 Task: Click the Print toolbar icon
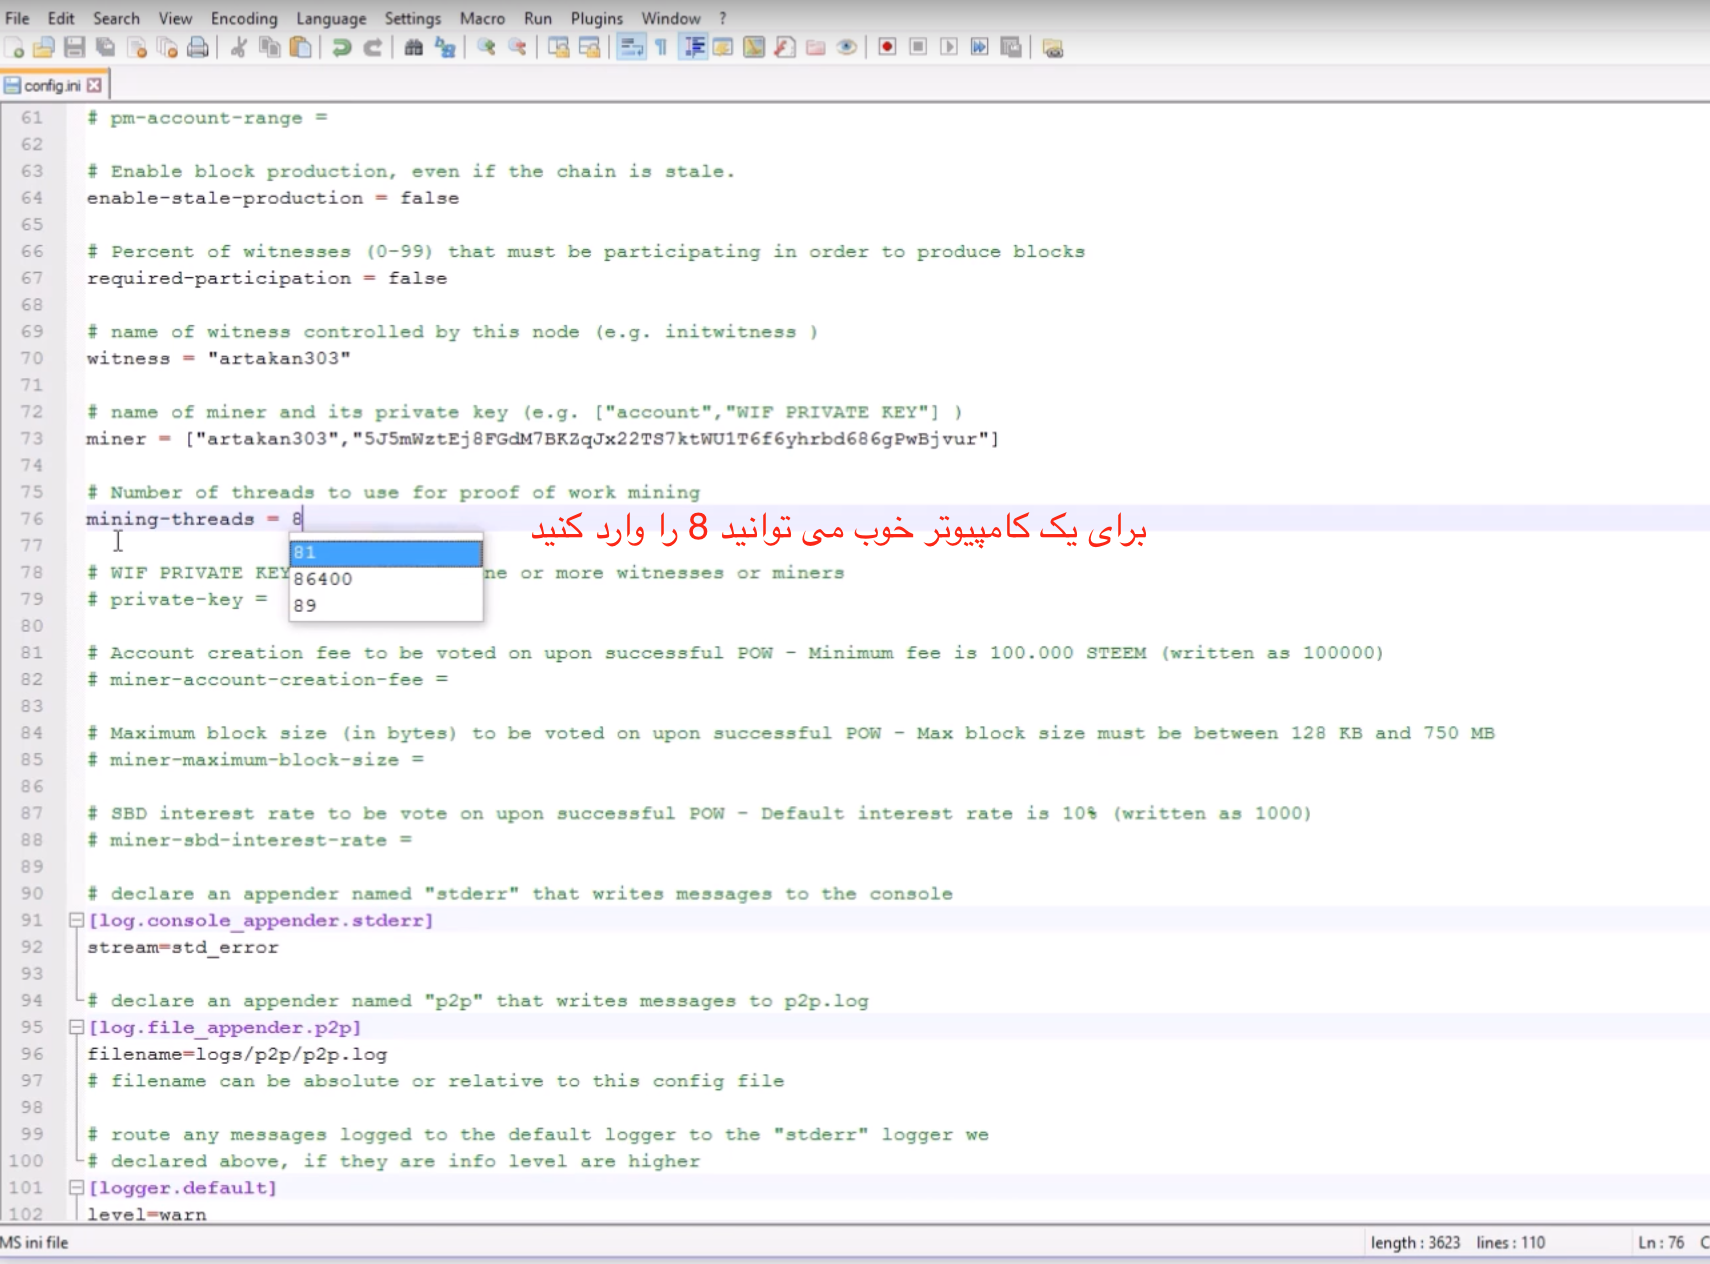[x=198, y=47]
